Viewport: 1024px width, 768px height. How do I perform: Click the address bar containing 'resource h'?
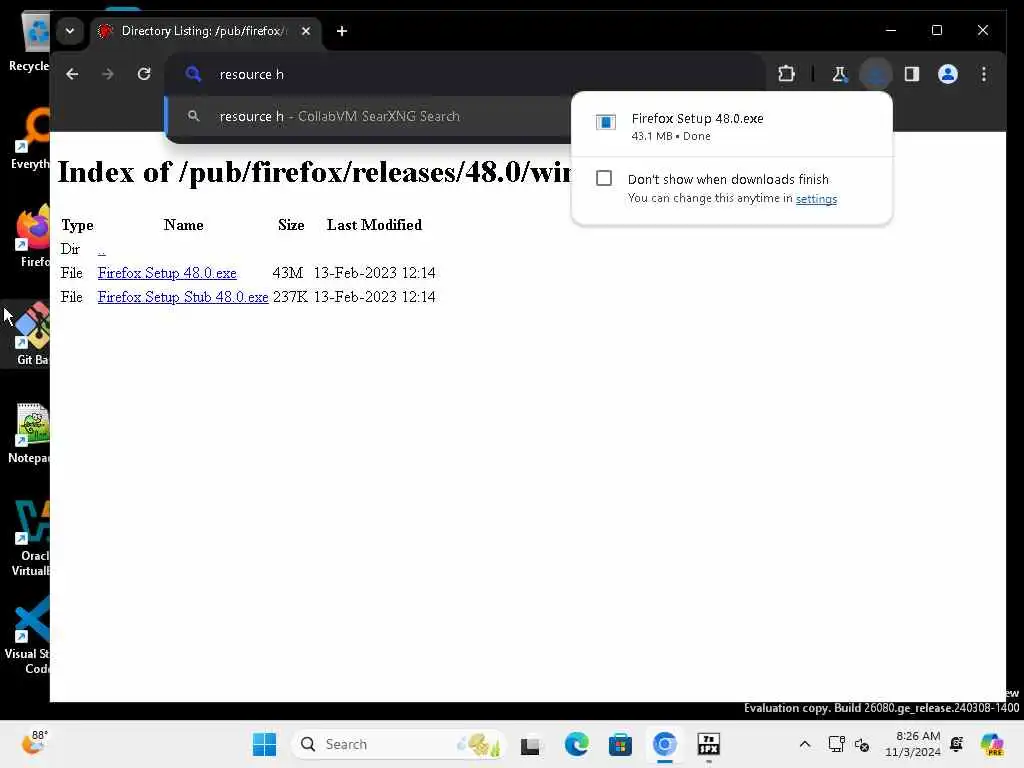click(x=464, y=74)
